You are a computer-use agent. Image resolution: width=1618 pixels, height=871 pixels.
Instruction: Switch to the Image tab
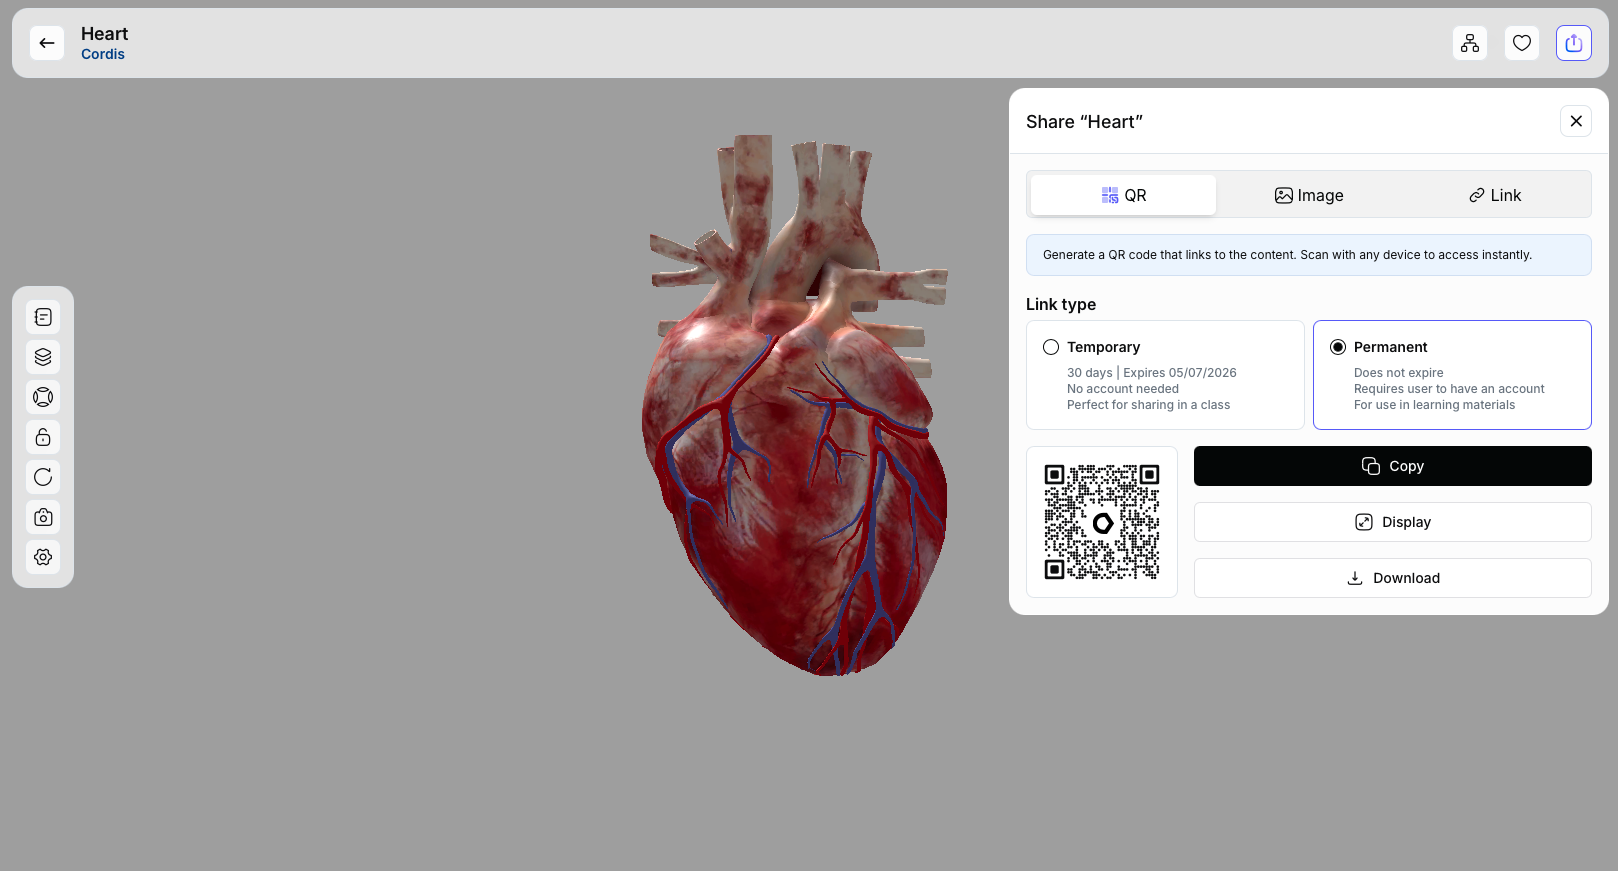click(1308, 196)
